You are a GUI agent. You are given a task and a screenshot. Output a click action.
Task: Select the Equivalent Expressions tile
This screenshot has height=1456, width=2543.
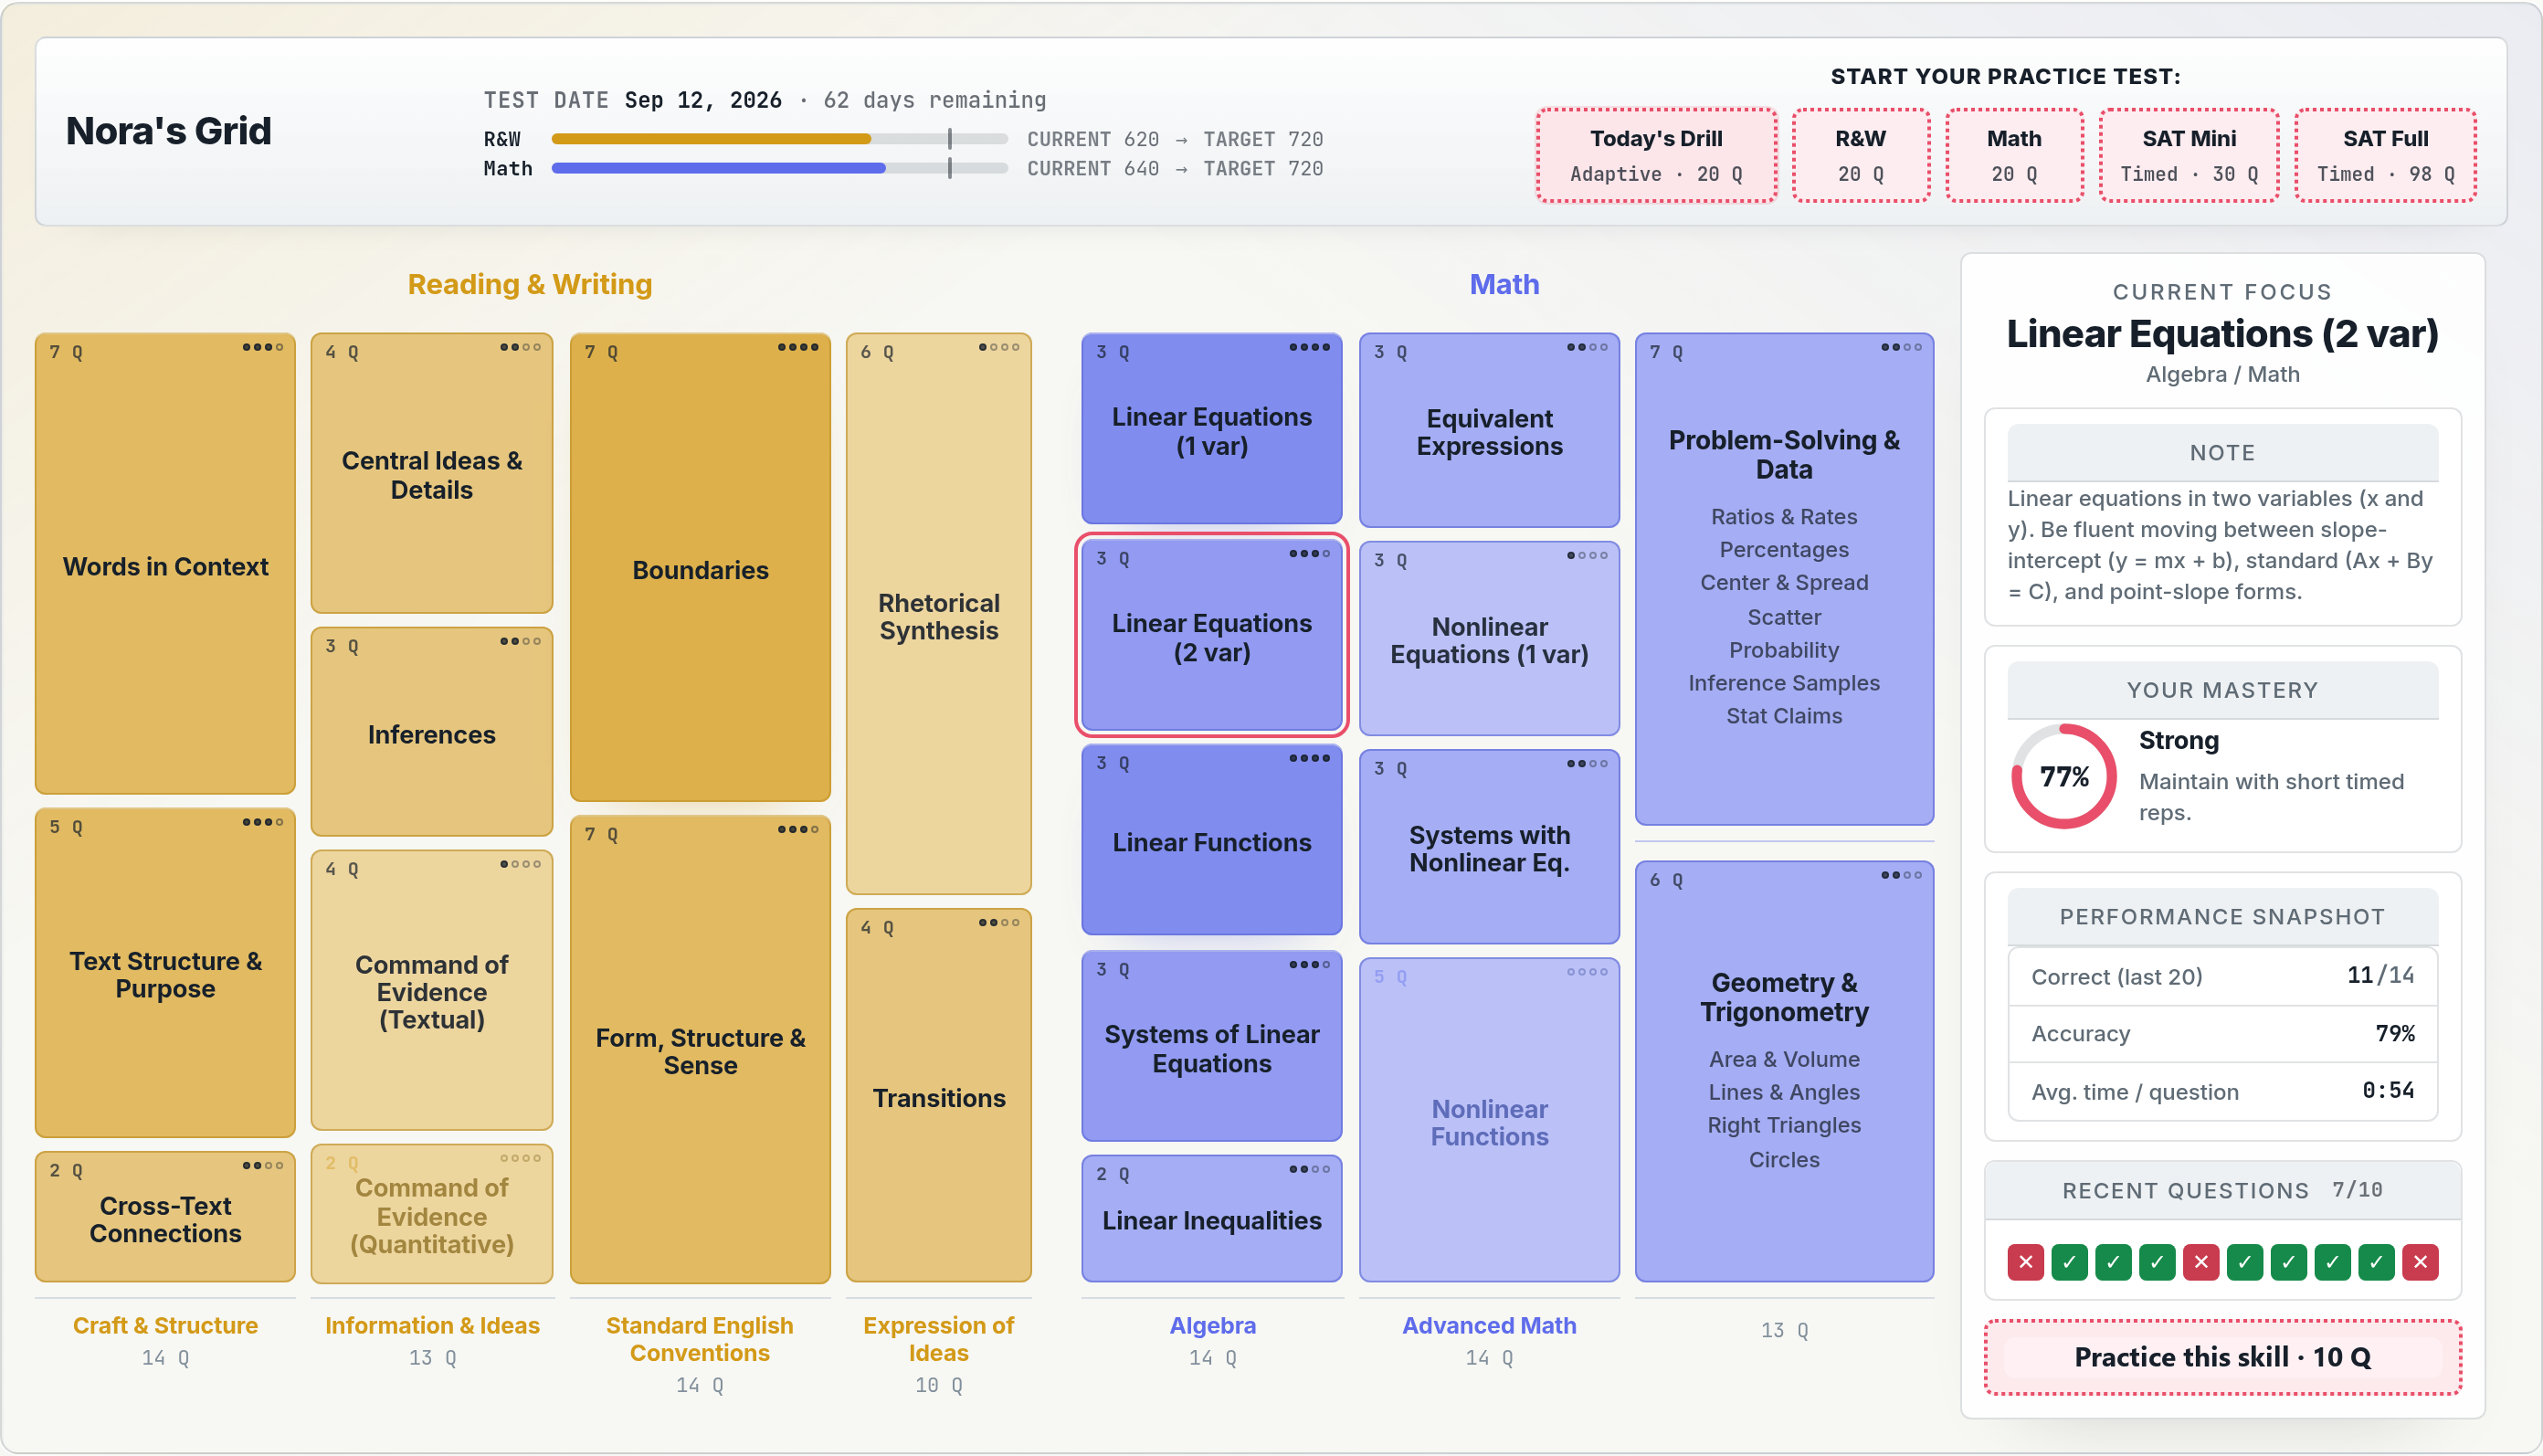(x=1489, y=431)
